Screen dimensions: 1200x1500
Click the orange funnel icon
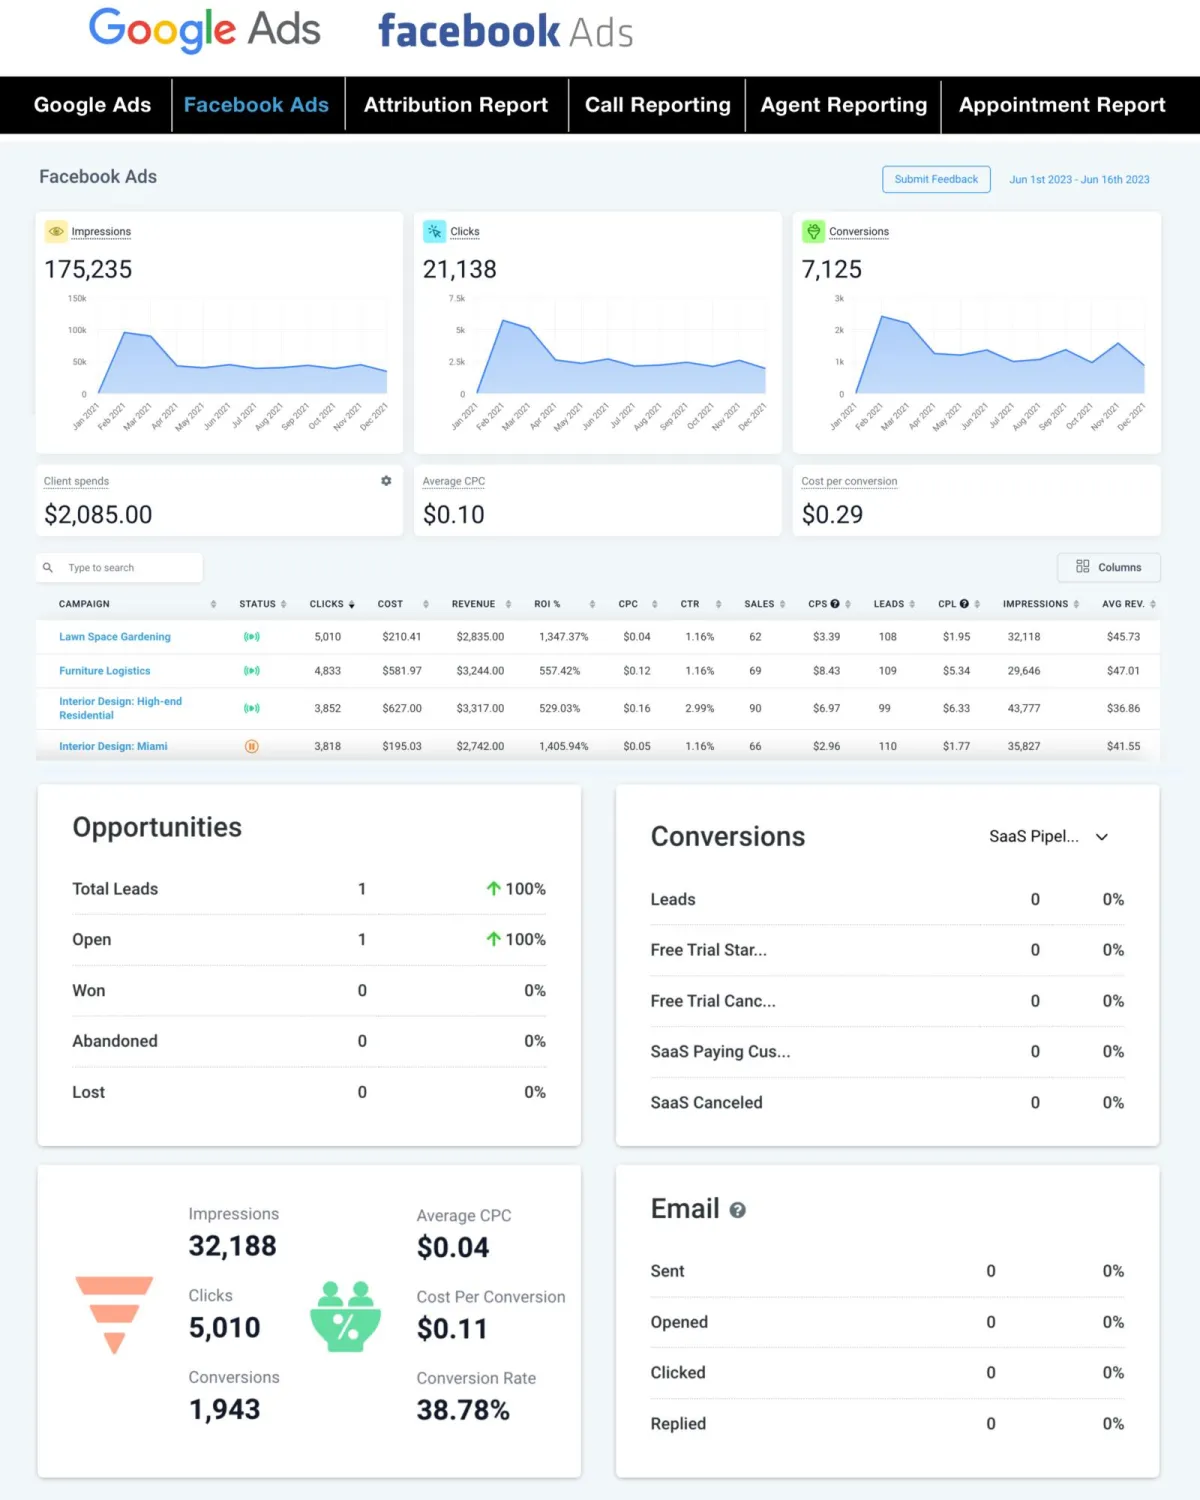tap(115, 1314)
